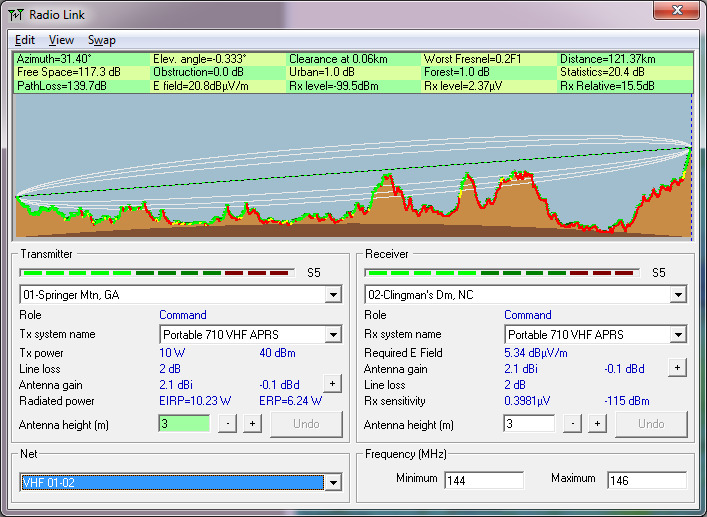Click the Rx level=-99.5dBm value
This screenshot has width=707, height=517.
[x=334, y=86]
